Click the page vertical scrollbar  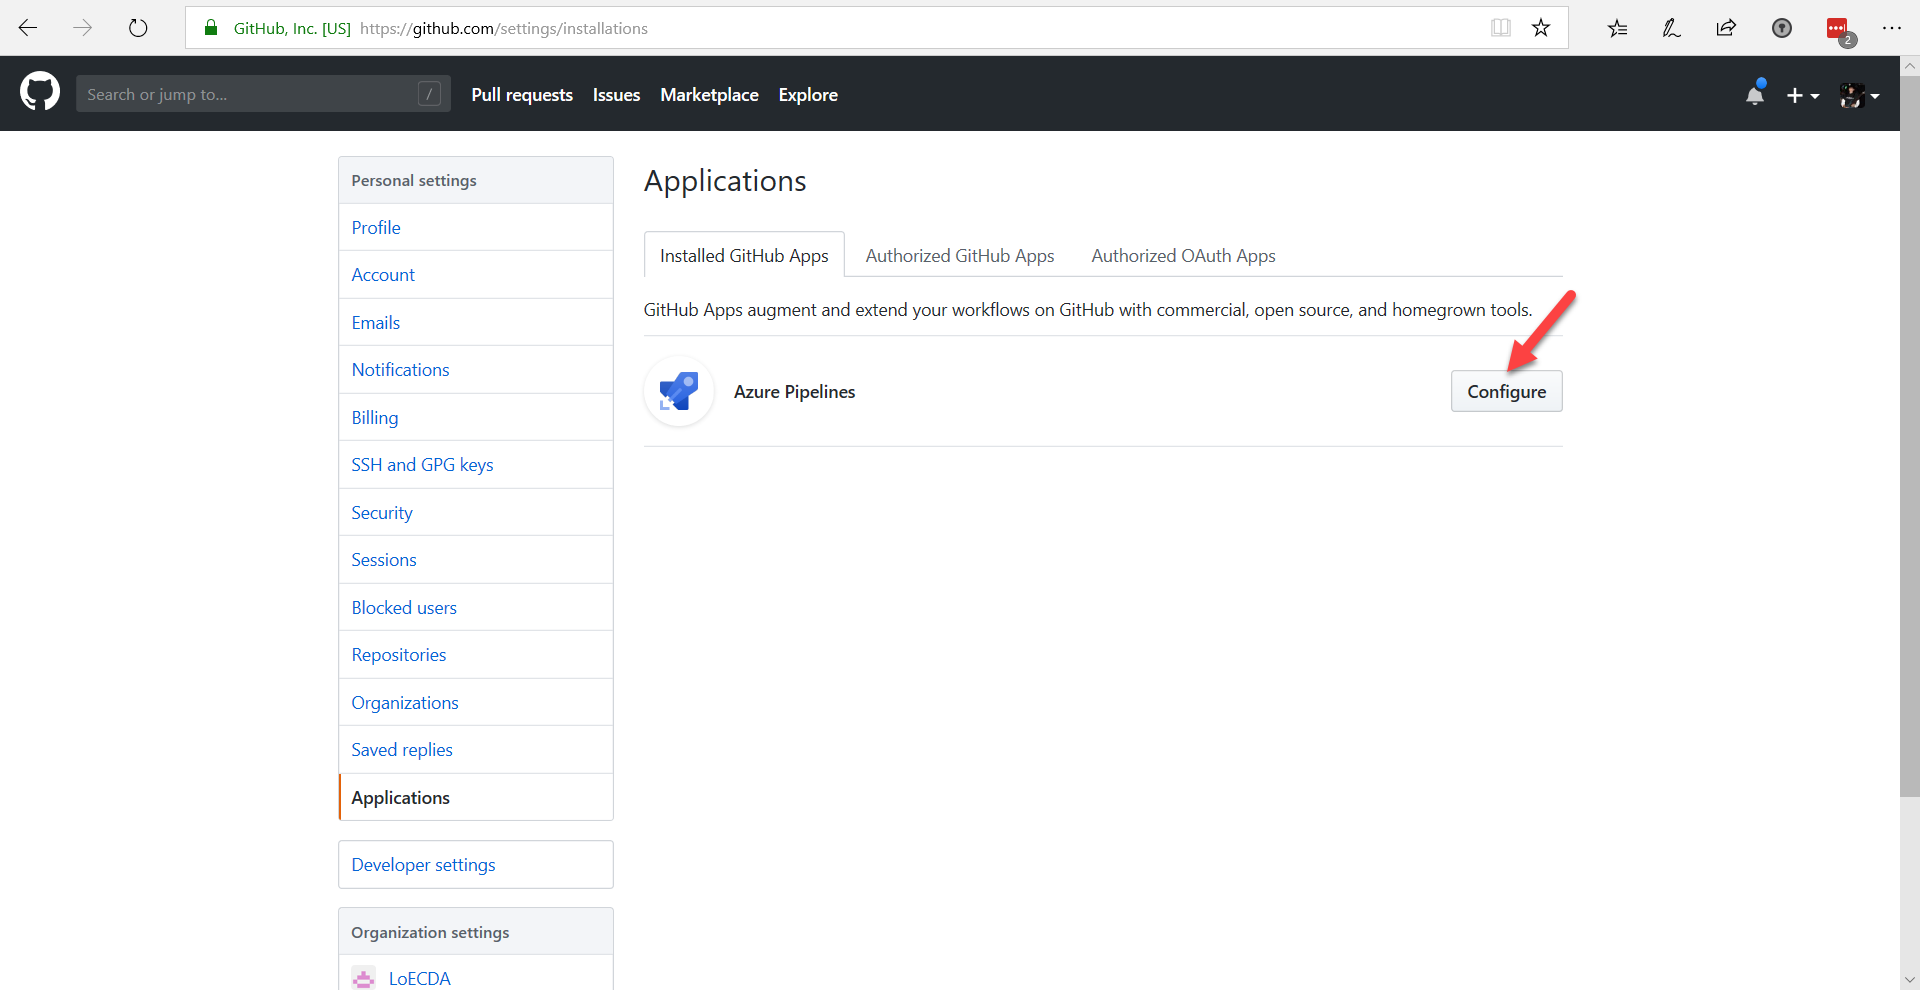click(1910, 437)
